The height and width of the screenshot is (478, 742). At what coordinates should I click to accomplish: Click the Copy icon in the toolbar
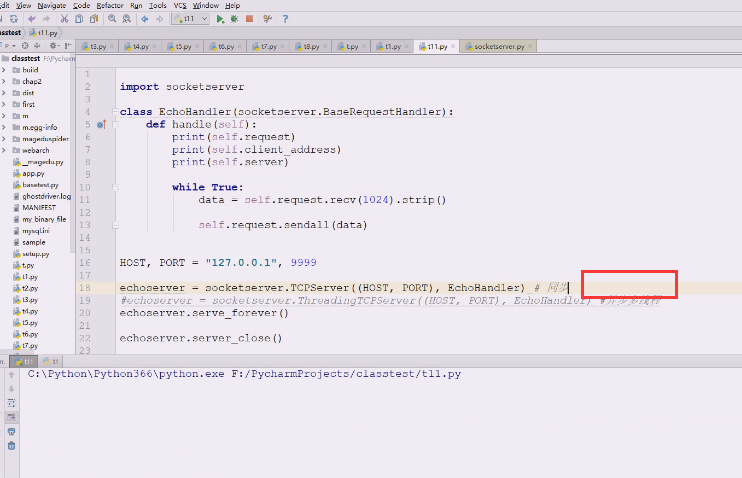tap(79, 19)
